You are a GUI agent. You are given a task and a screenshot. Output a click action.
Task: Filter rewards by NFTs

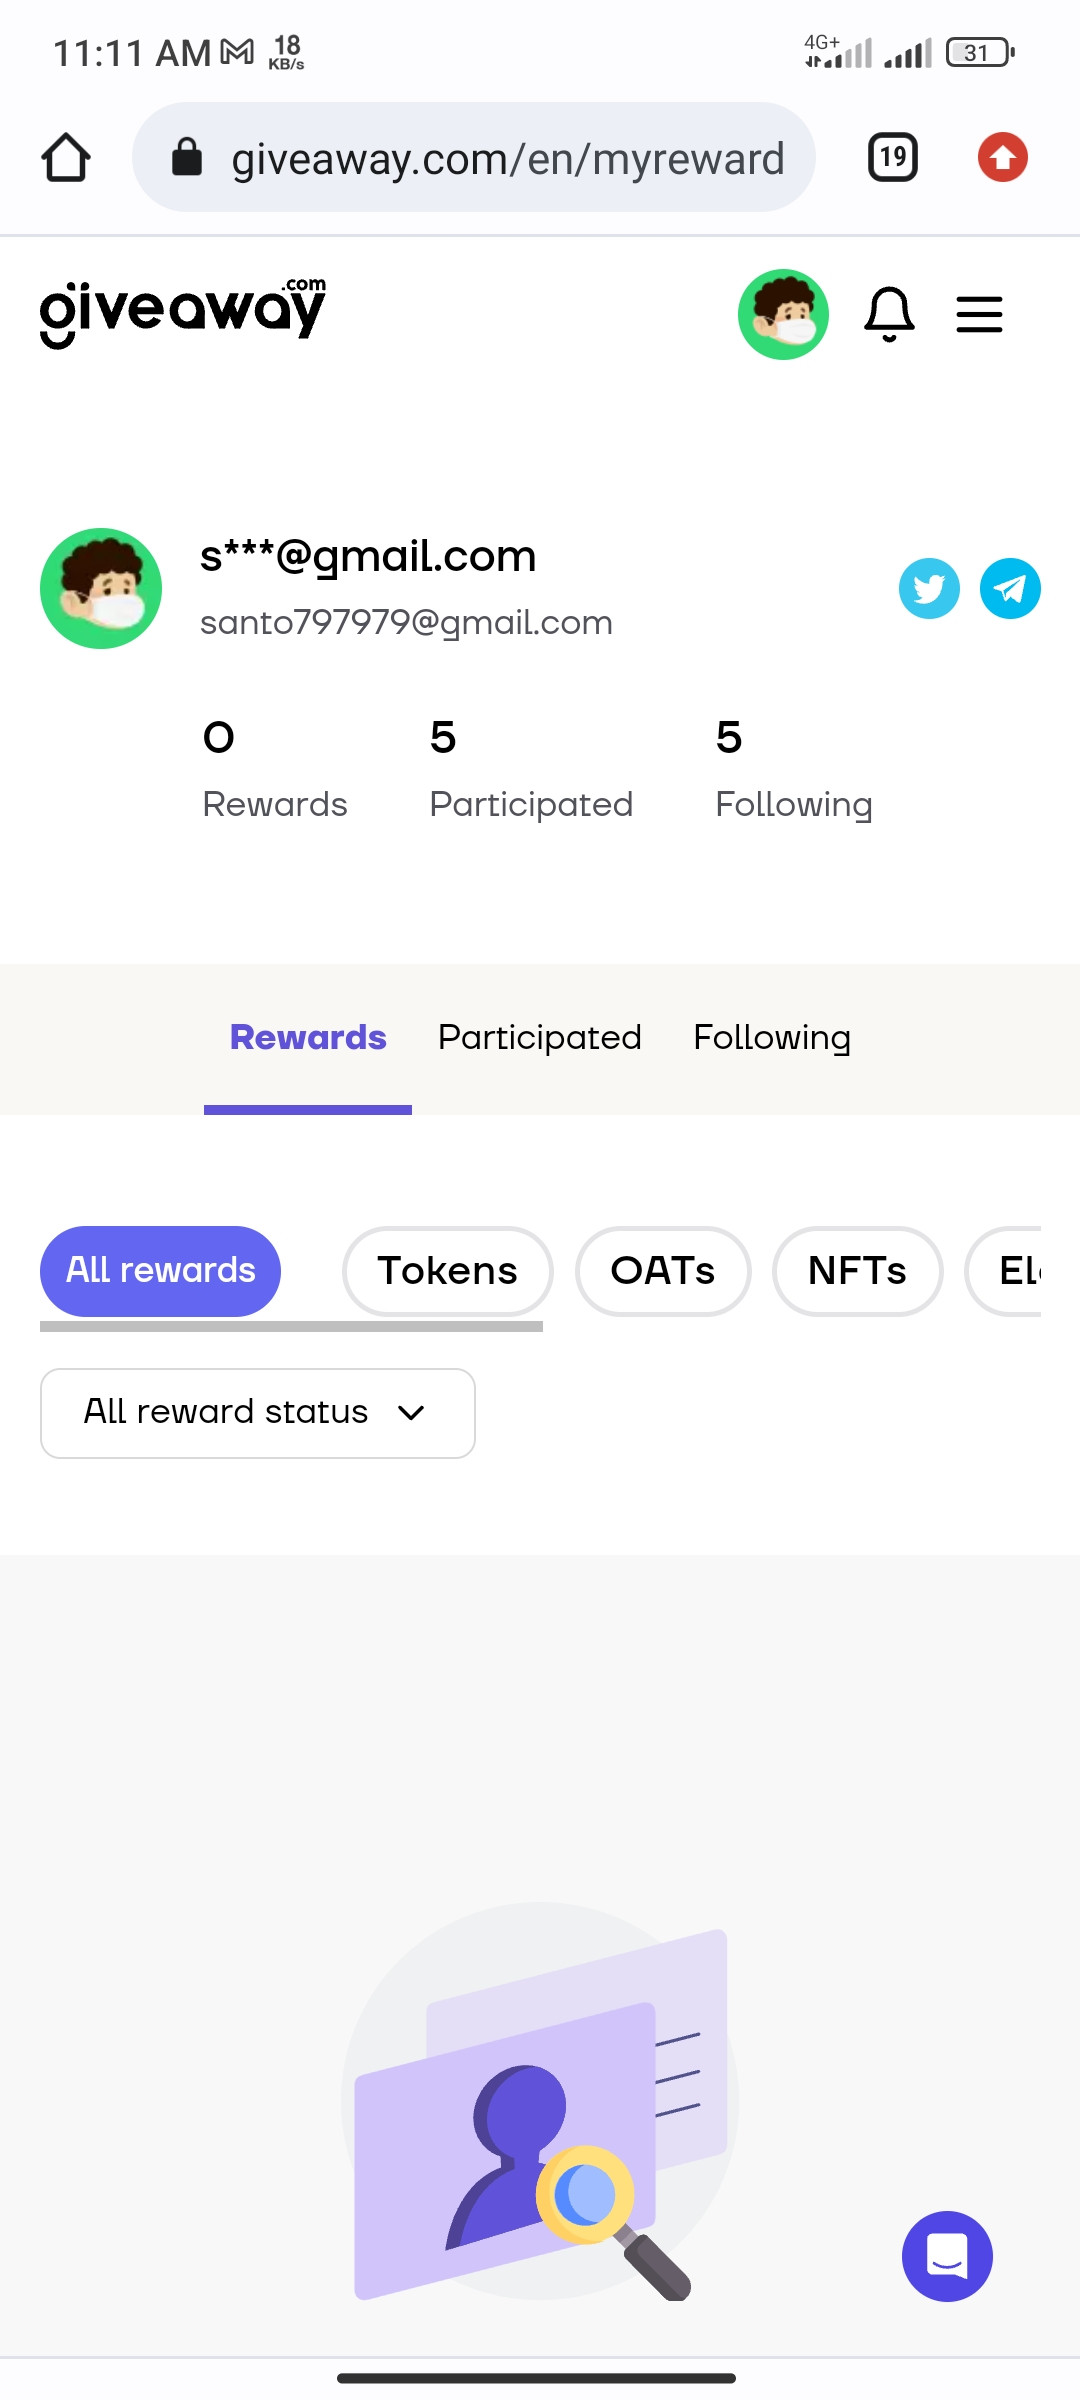point(857,1271)
